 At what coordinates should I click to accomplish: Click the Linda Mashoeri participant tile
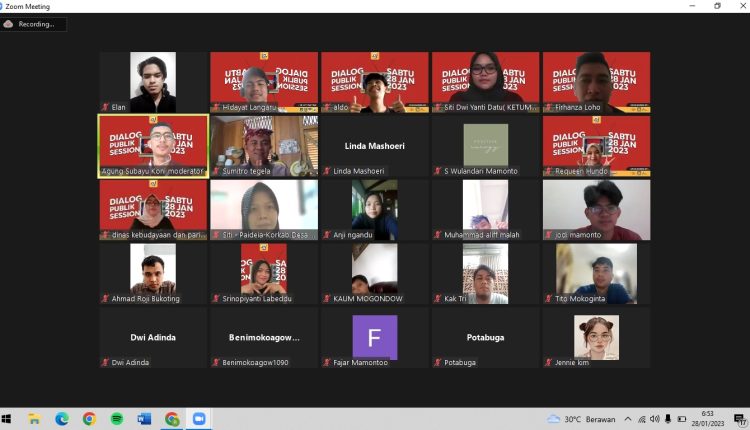375,146
